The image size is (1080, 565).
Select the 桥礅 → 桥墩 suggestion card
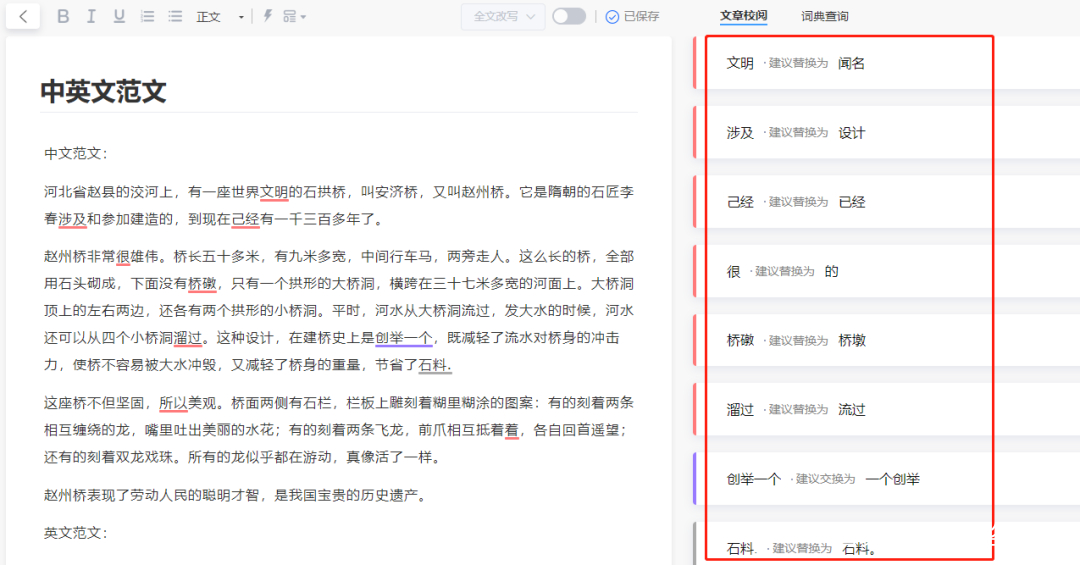[x=886, y=340]
